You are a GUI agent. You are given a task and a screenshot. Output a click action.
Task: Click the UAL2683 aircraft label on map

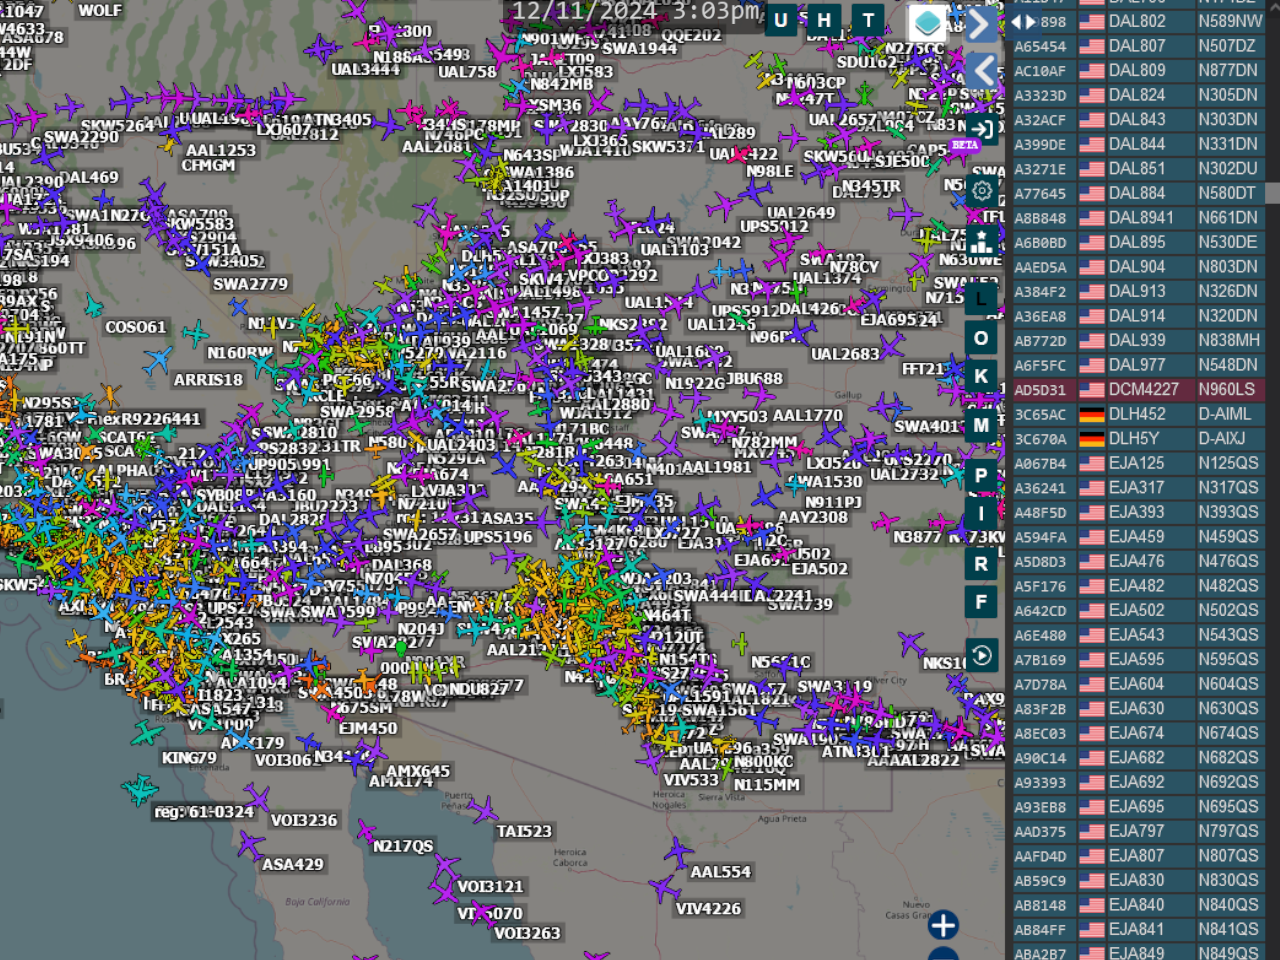click(x=845, y=354)
